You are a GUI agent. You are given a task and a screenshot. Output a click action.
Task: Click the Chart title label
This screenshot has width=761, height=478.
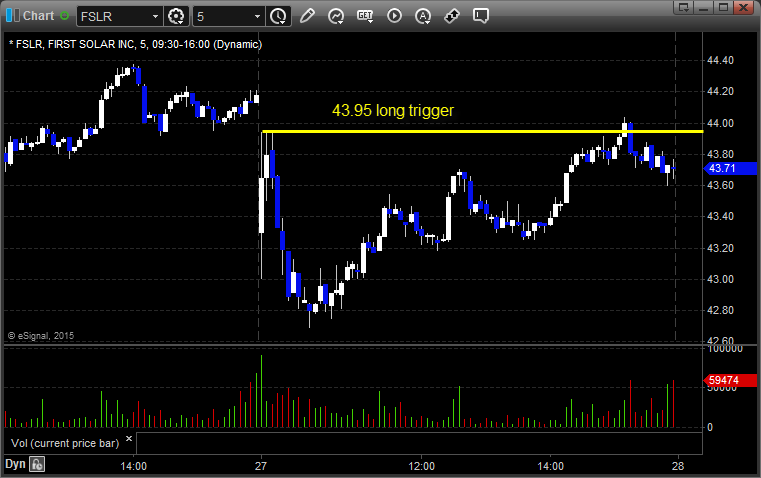click(39, 16)
